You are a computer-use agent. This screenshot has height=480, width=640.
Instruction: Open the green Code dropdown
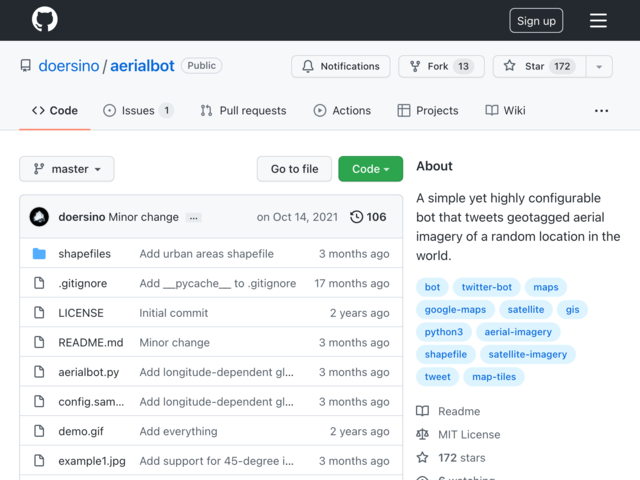coord(370,169)
